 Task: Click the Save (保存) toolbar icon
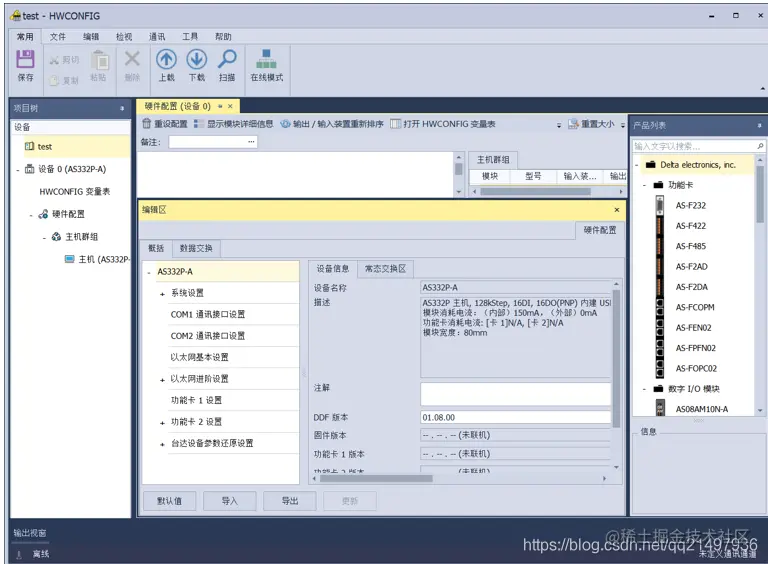pos(25,59)
